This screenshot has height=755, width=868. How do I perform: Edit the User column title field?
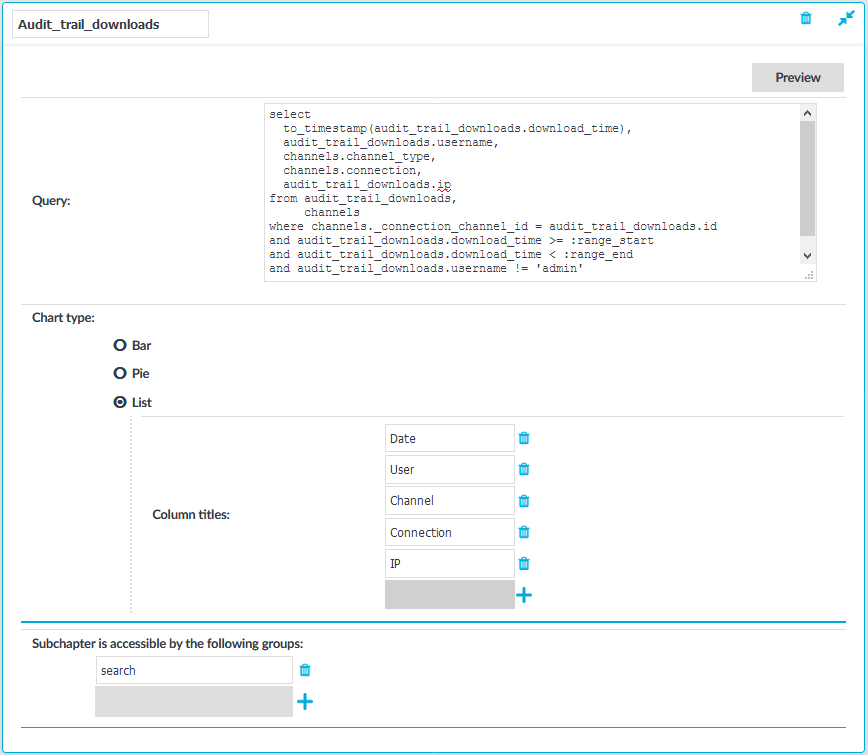pos(450,469)
